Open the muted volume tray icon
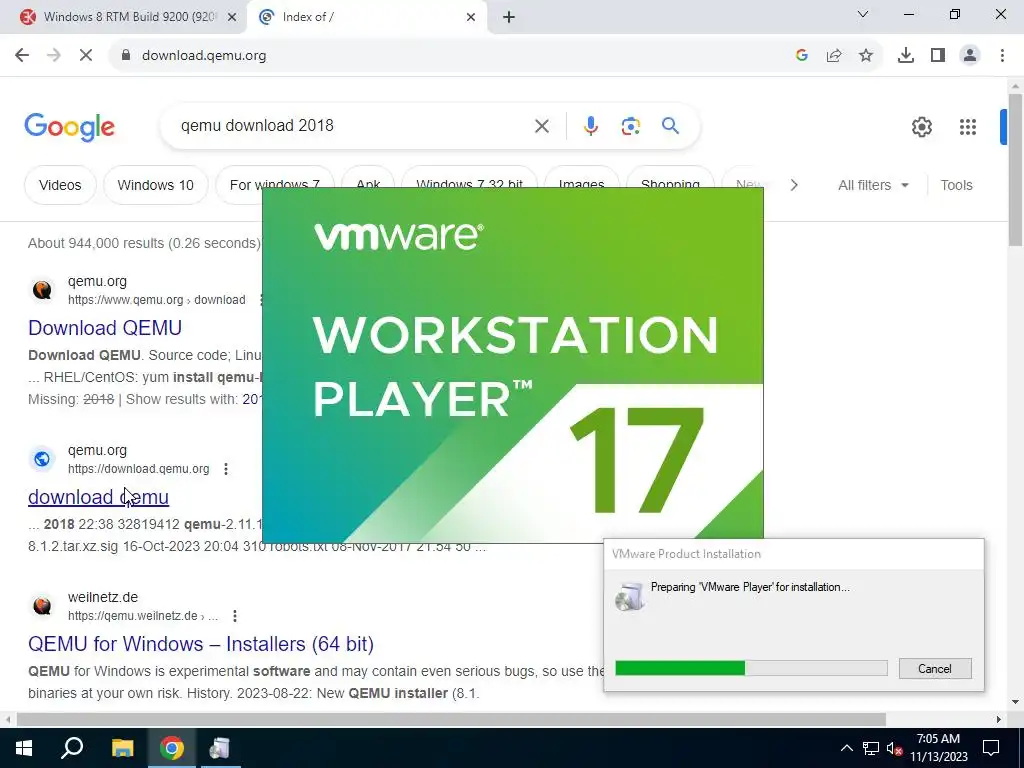This screenshot has width=1024, height=768. (x=895, y=748)
